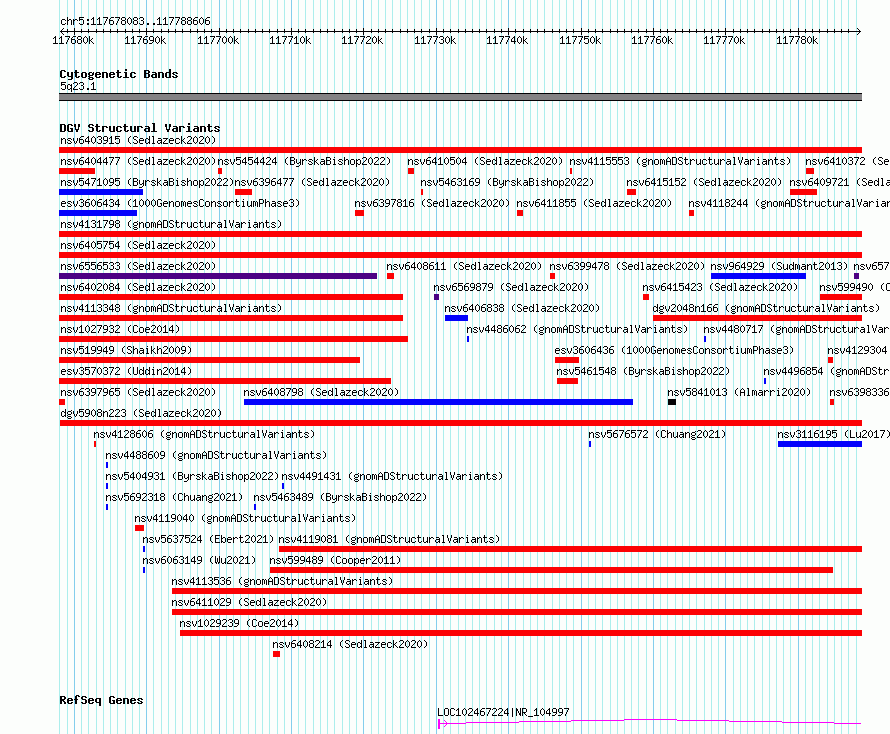Click nsv4488609 (gnomADStructuralVariants) label
Screen dimensions: 890x734
click(x=216, y=455)
